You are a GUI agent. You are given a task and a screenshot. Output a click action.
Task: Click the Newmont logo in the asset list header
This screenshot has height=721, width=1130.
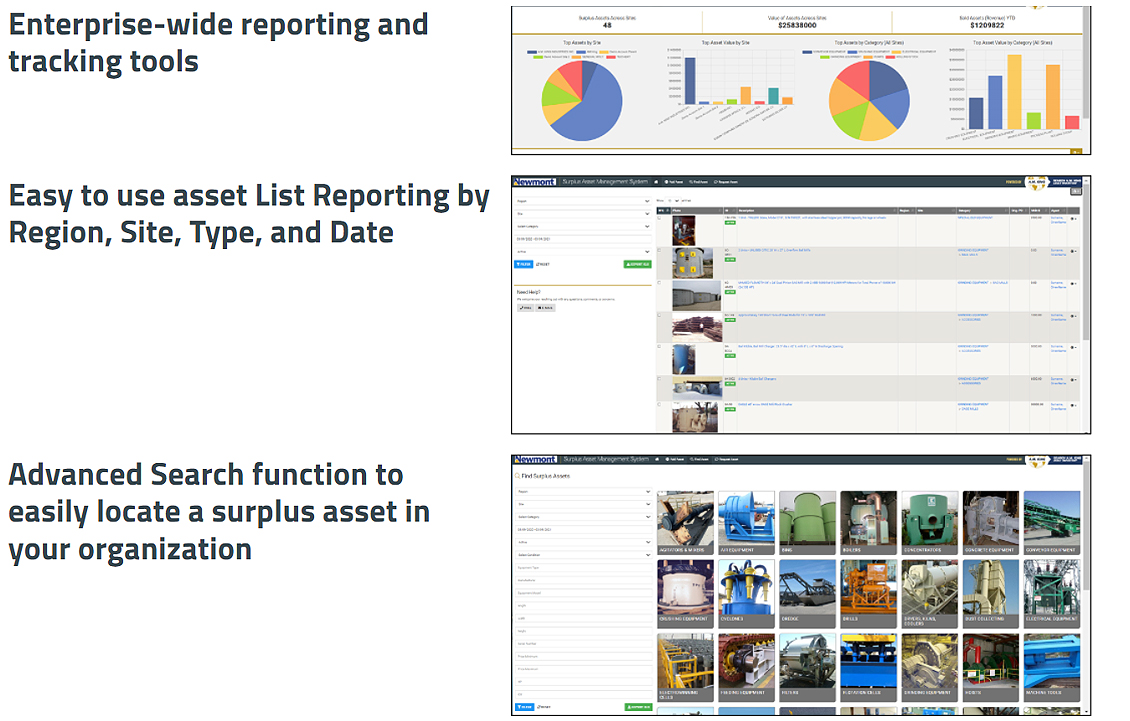pyautogui.click(x=535, y=182)
